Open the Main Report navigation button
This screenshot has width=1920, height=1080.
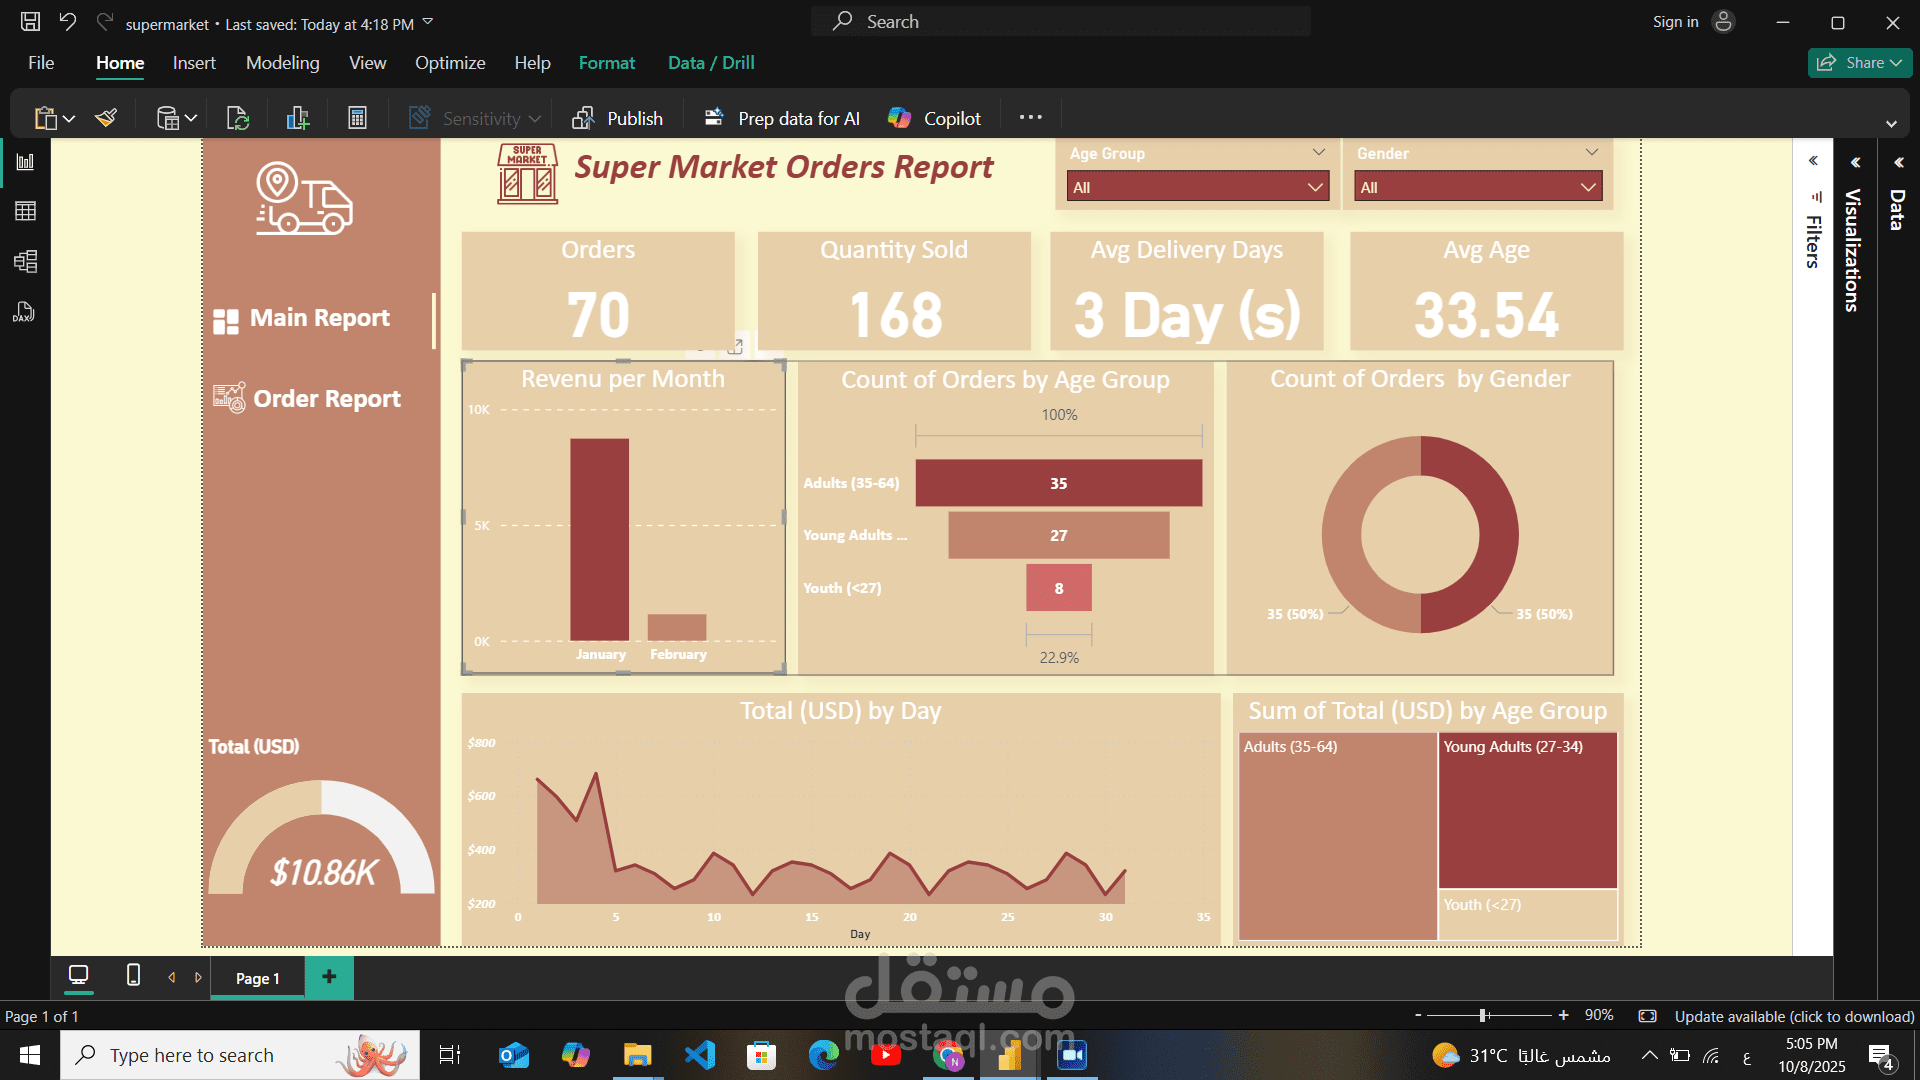click(301, 318)
